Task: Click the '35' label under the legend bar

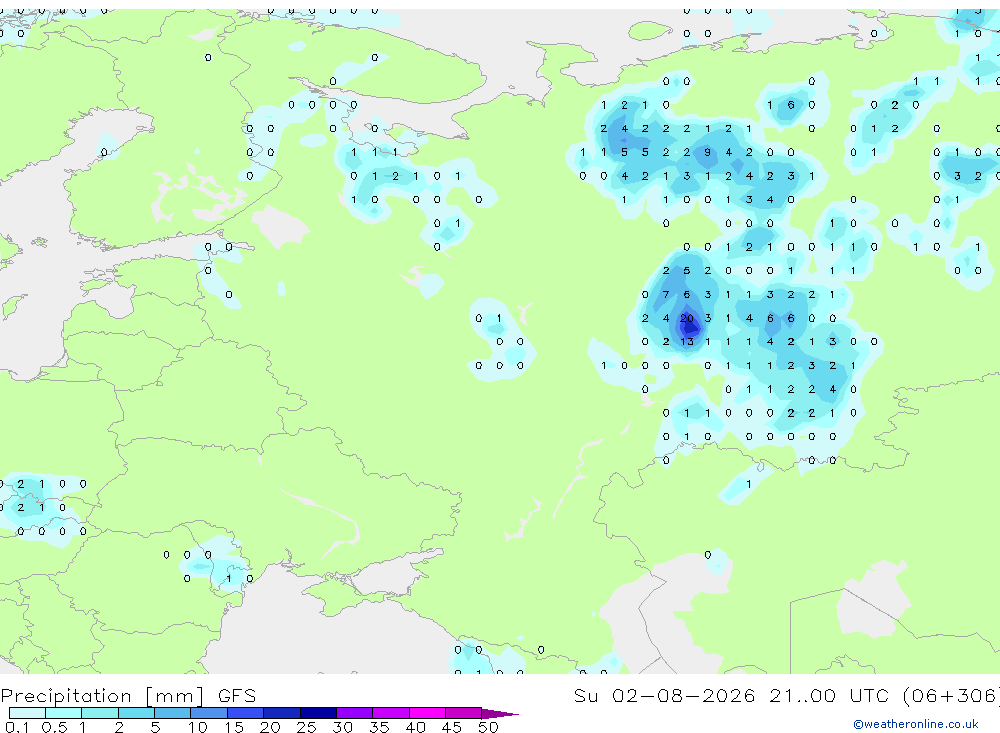Action: [379, 727]
